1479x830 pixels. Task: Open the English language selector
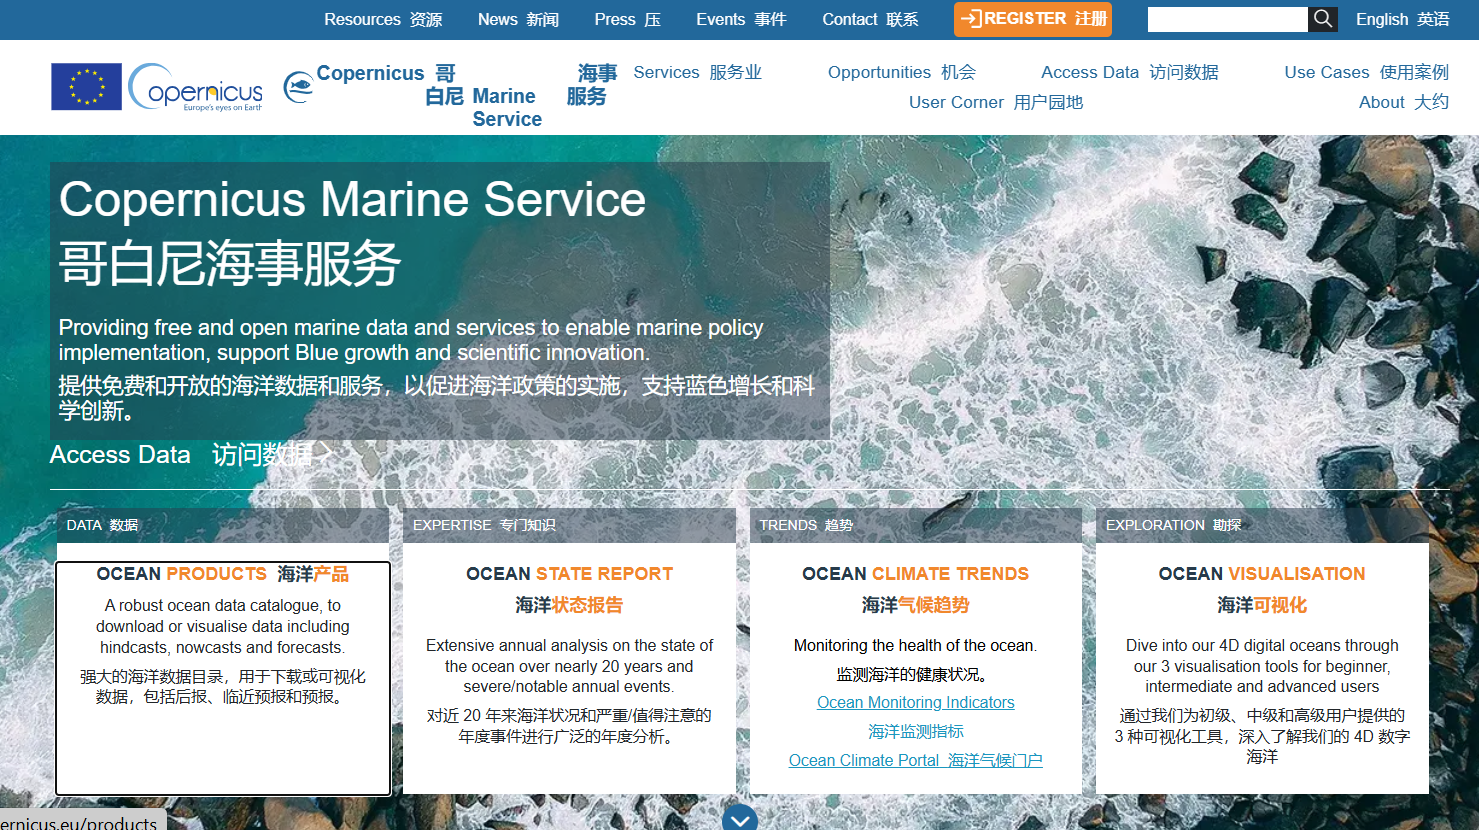1402,19
